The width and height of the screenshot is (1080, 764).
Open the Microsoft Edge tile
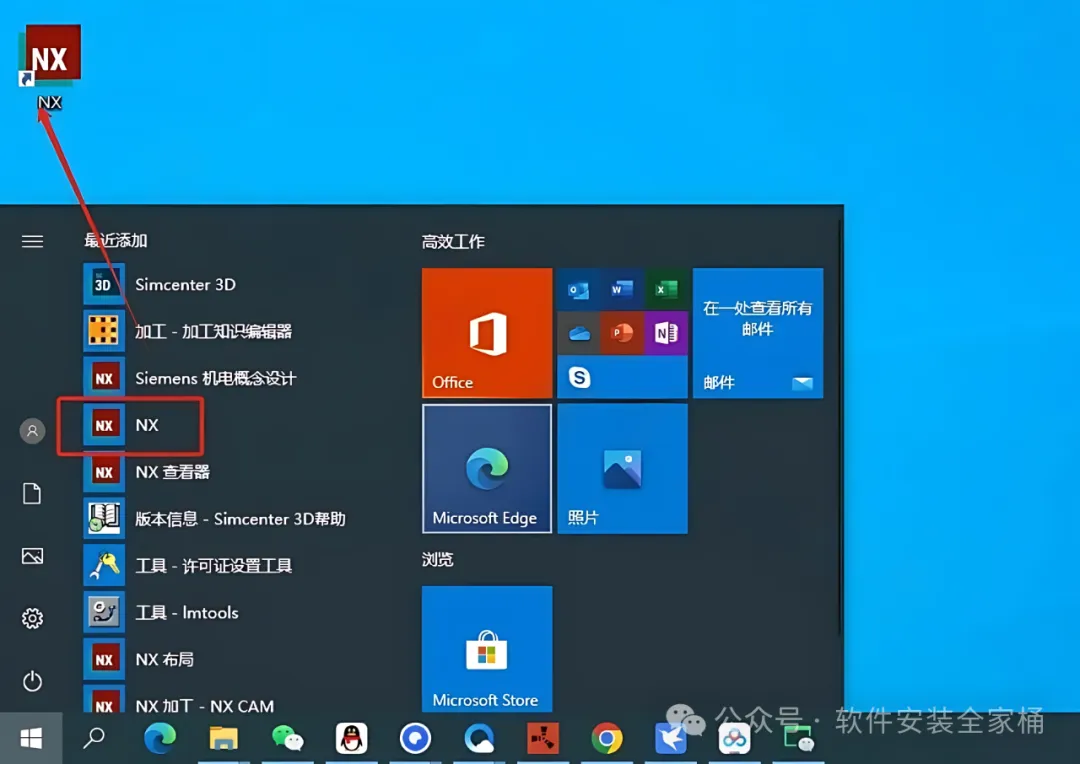(x=487, y=468)
